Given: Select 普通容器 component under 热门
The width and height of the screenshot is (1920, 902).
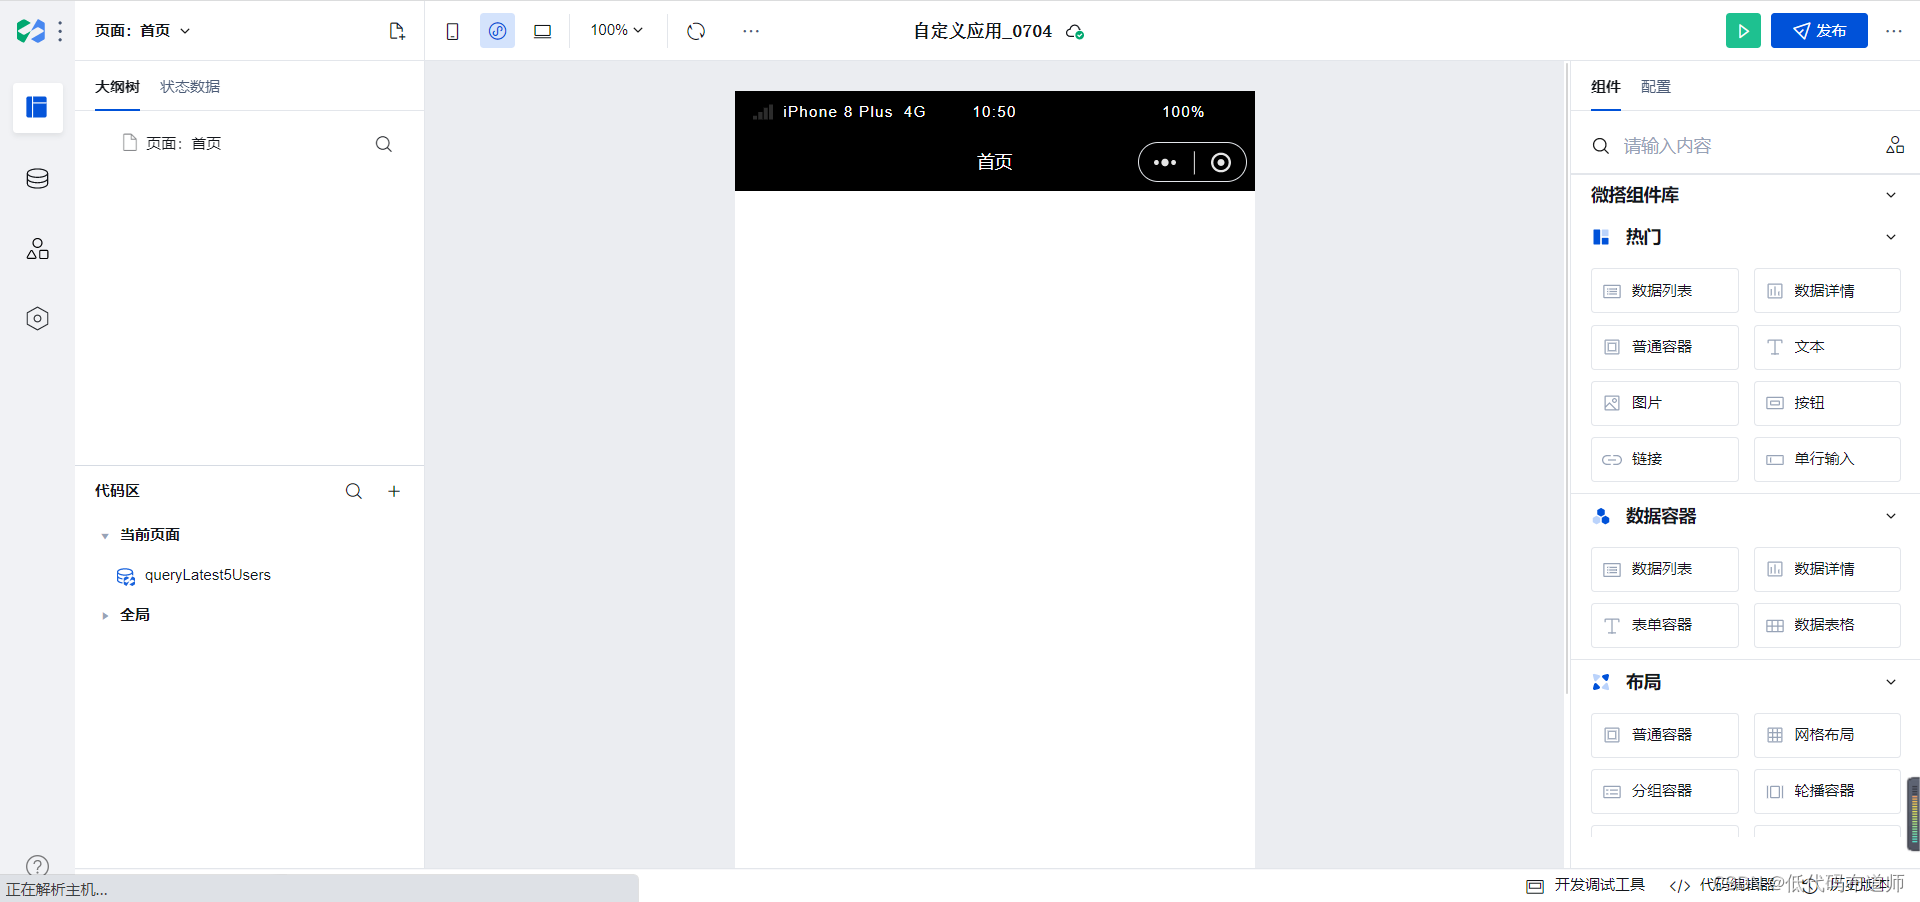Looking at the screenshot, I should (x=1665, y=347).
